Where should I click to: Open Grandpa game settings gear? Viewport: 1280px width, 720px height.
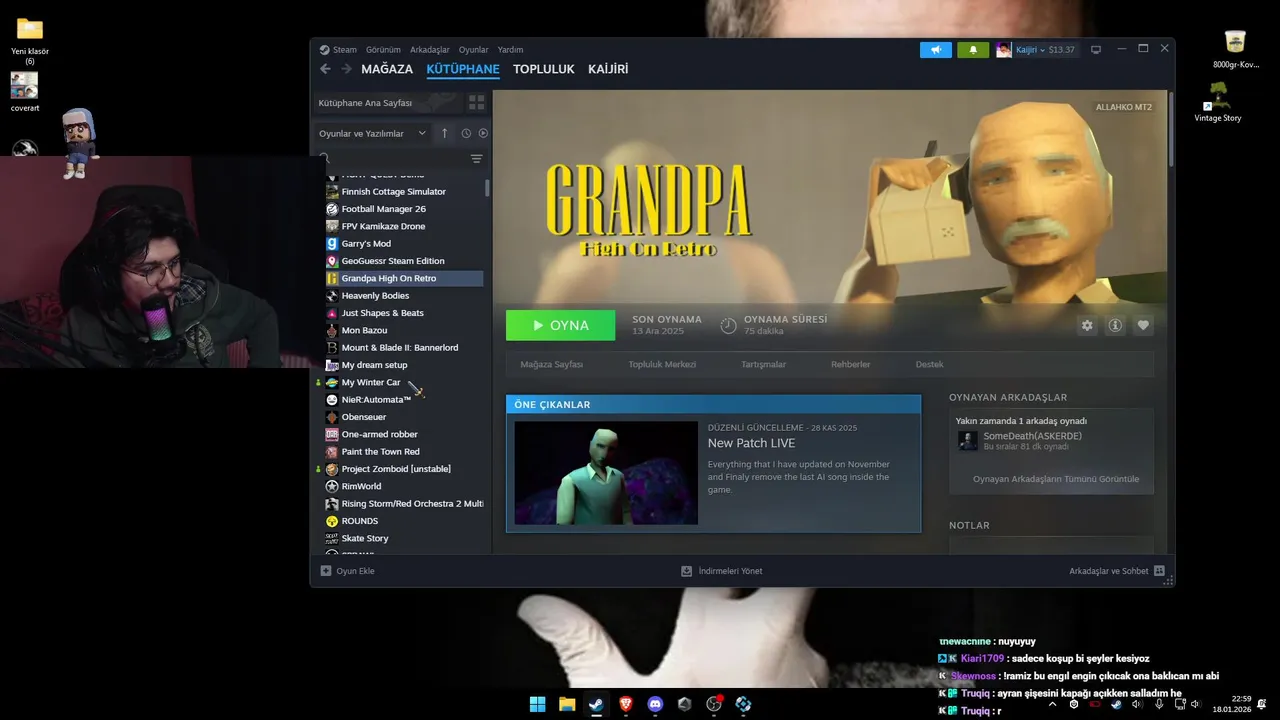point(1087,325)
